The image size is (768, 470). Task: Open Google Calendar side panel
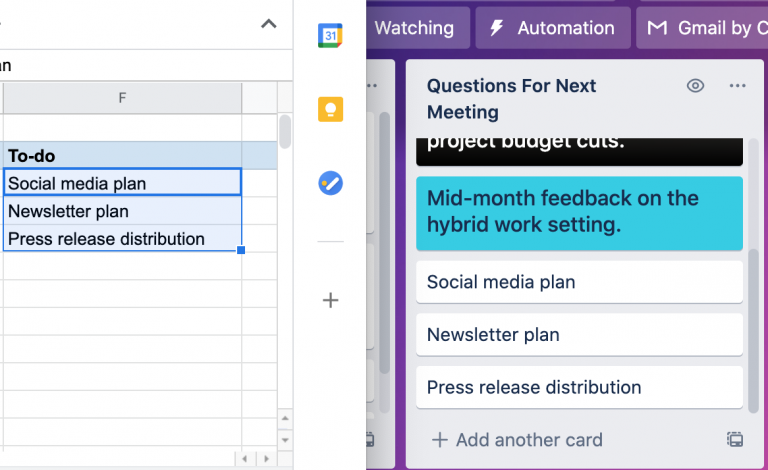pos(330,35)
